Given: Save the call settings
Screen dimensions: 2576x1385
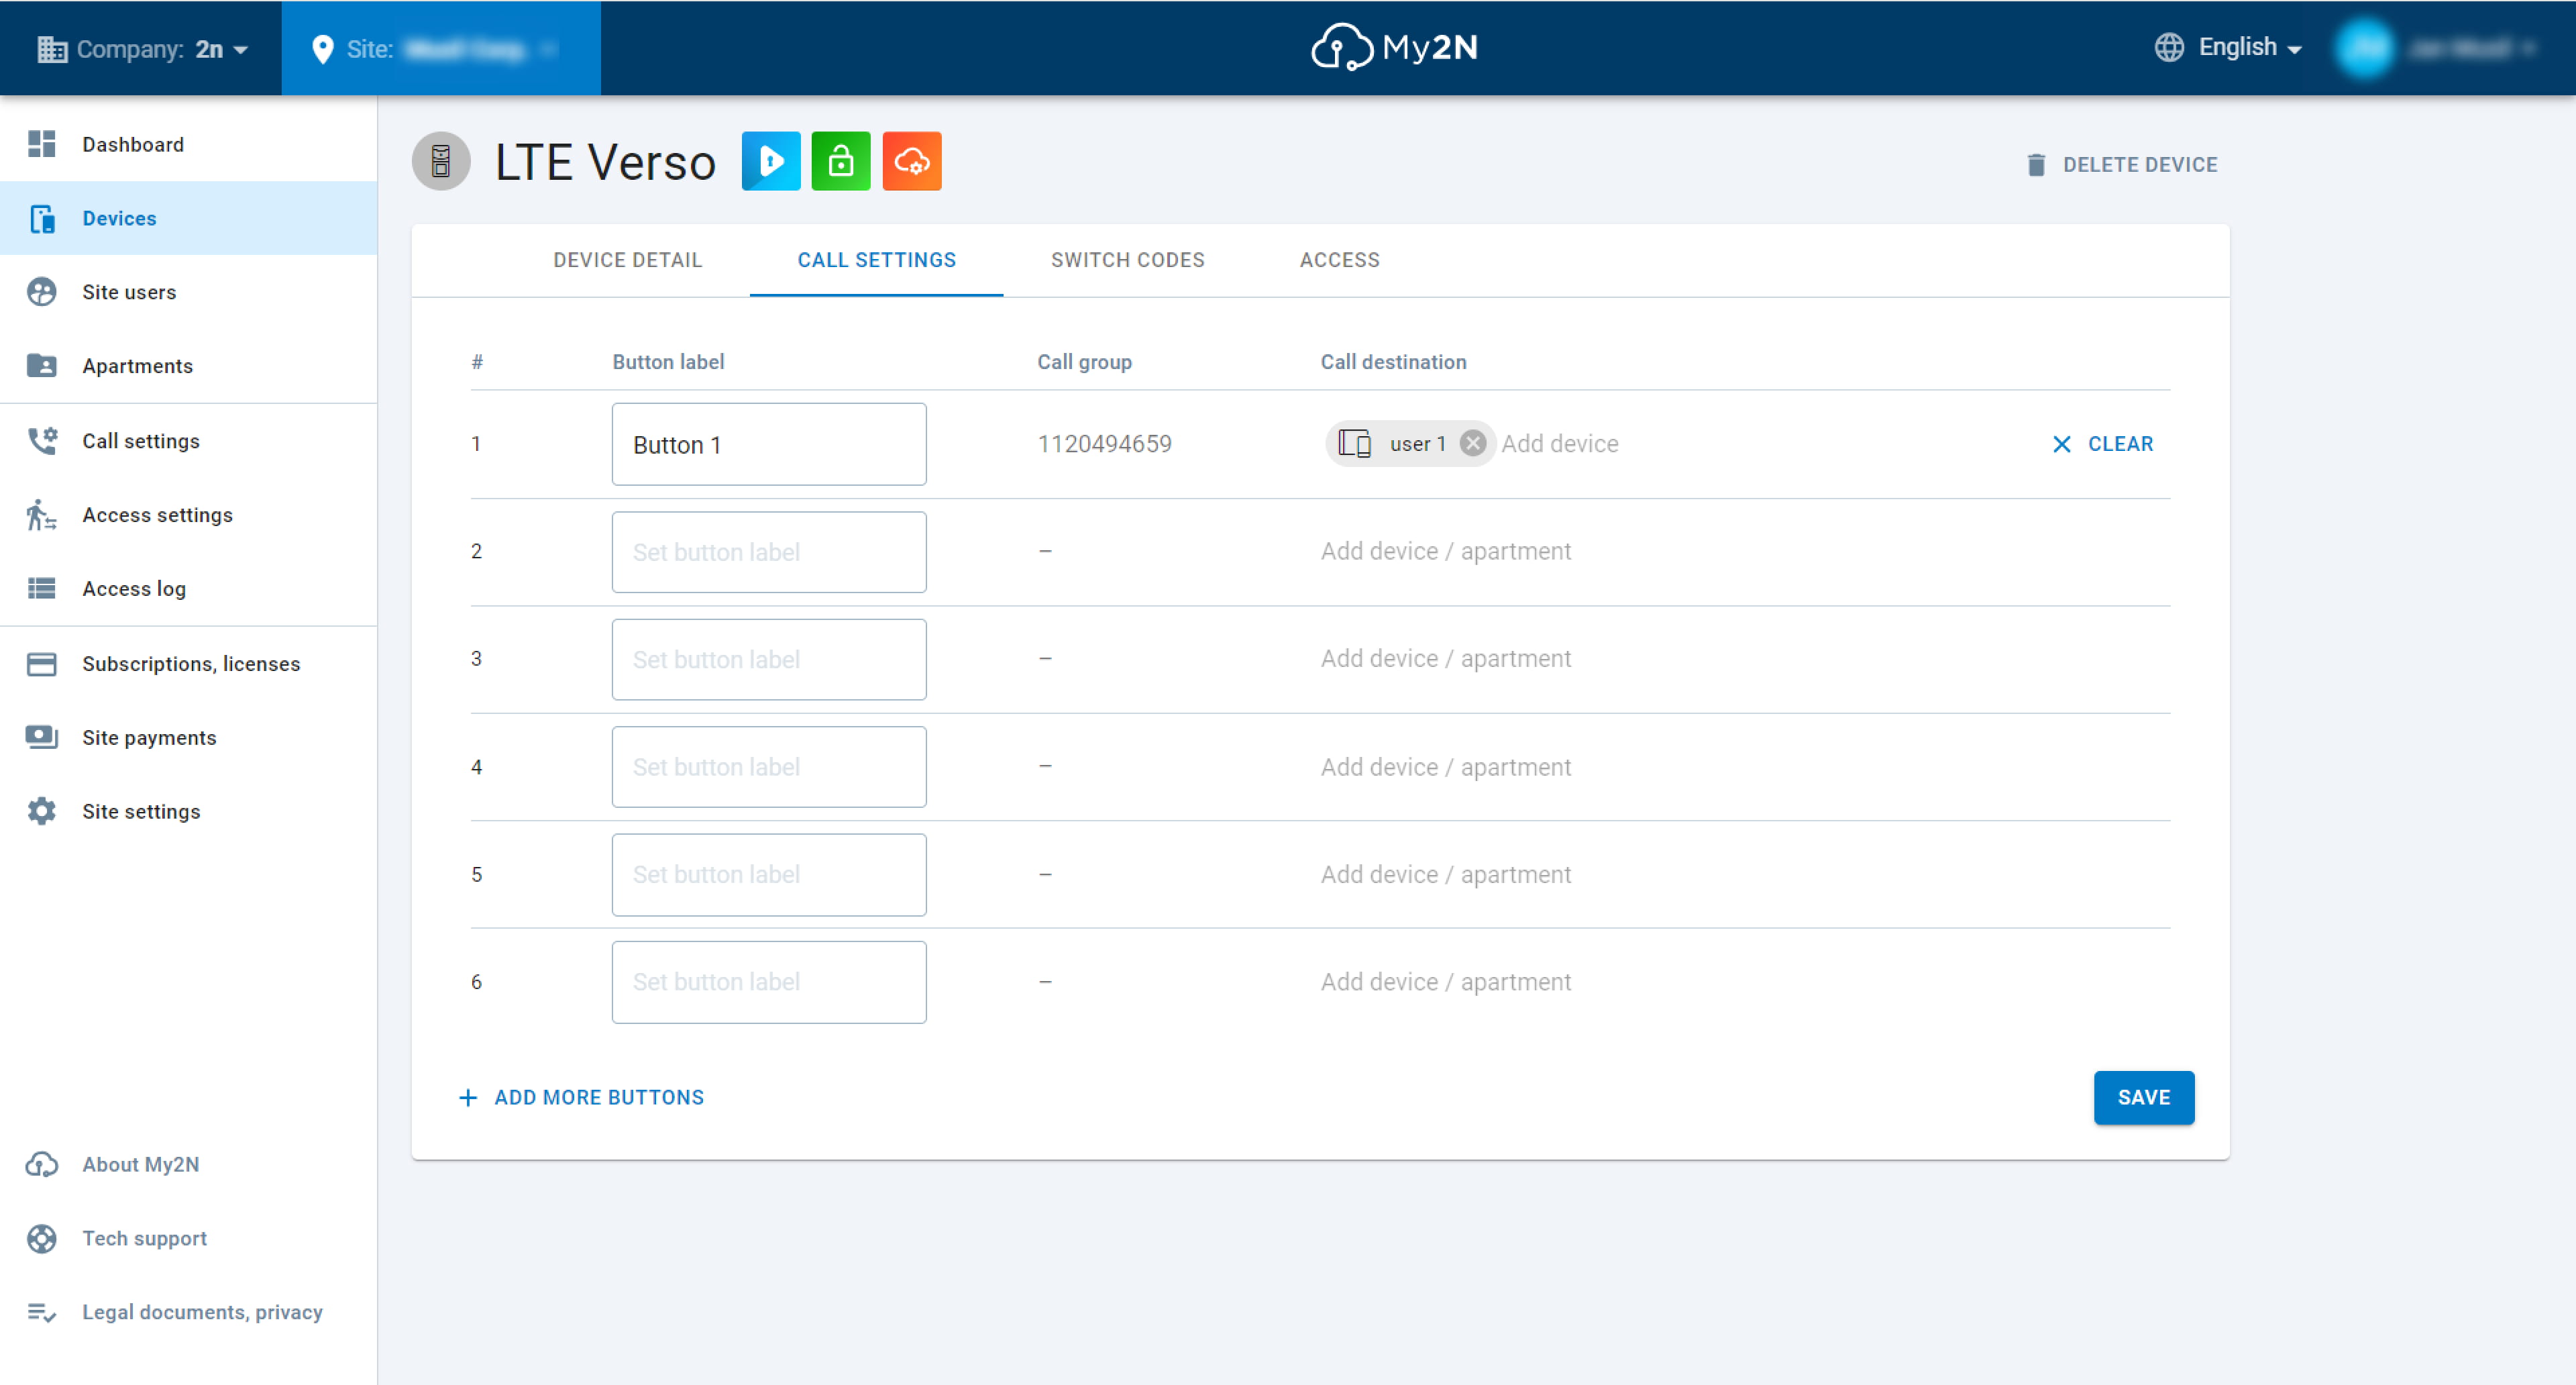Looking at the screenshot, I should tap(2144, 1098).
